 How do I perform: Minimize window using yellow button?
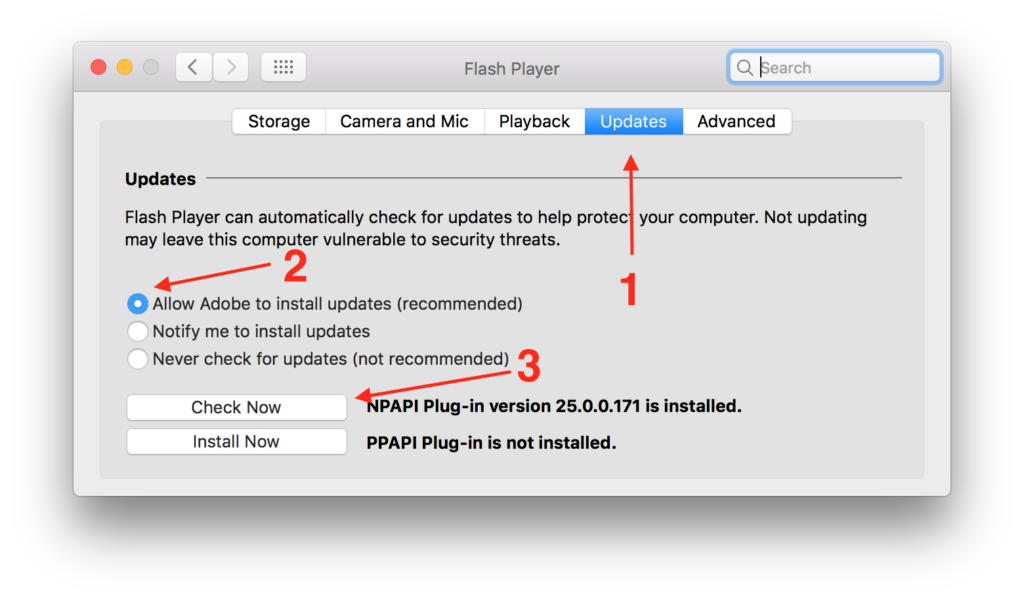tap(125, 67)
